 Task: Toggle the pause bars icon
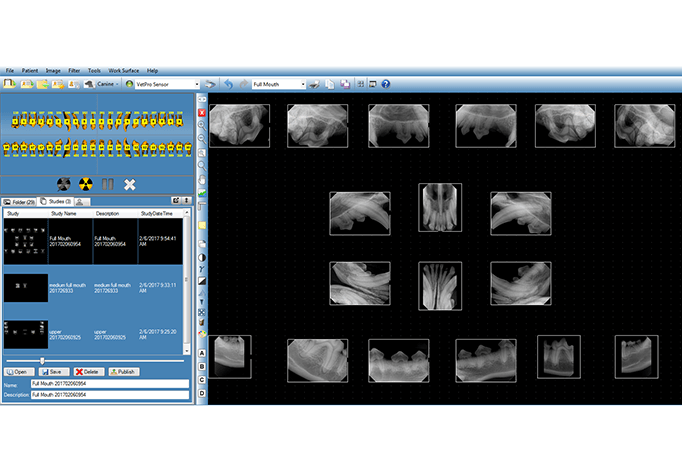point(107,184)
